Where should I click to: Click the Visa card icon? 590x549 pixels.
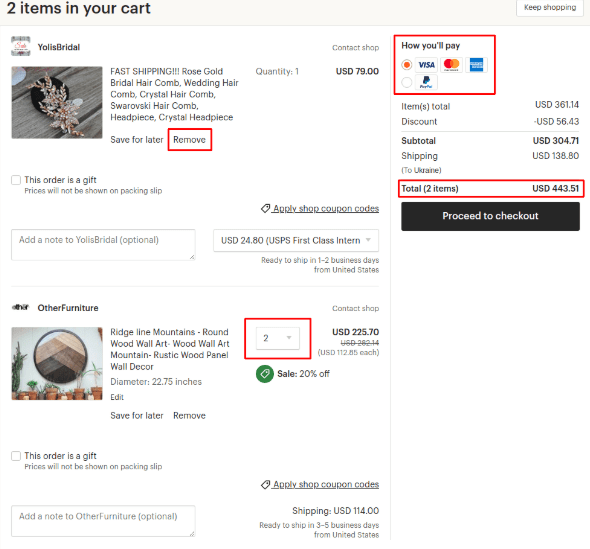point(426,65)
